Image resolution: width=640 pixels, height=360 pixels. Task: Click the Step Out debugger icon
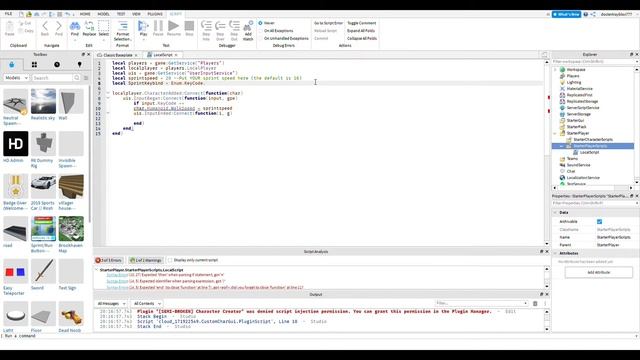coord(234,26)
